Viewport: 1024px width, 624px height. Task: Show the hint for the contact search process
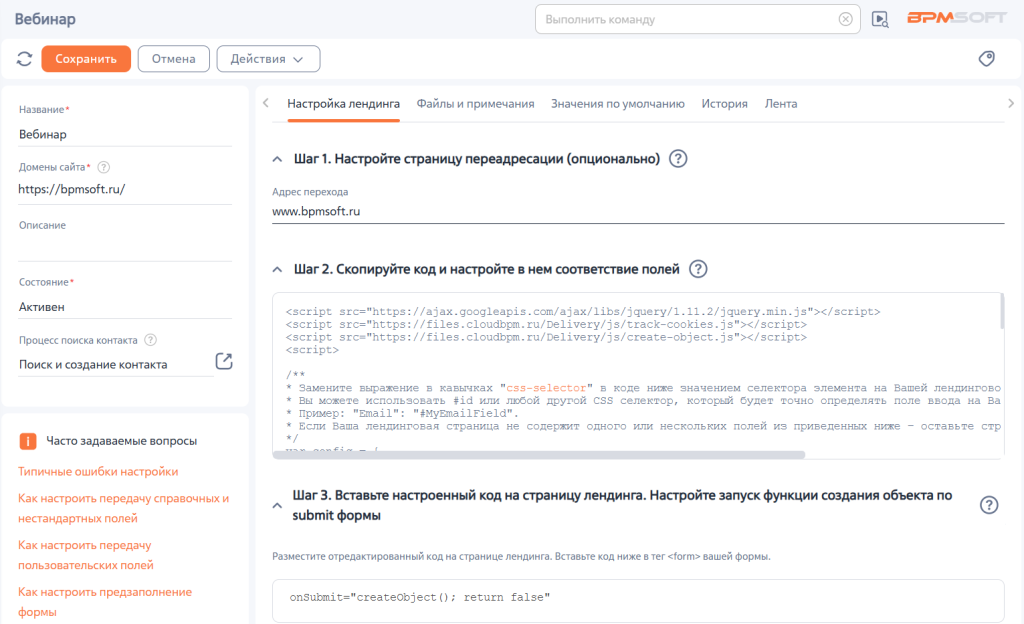(x=150, y=340)
